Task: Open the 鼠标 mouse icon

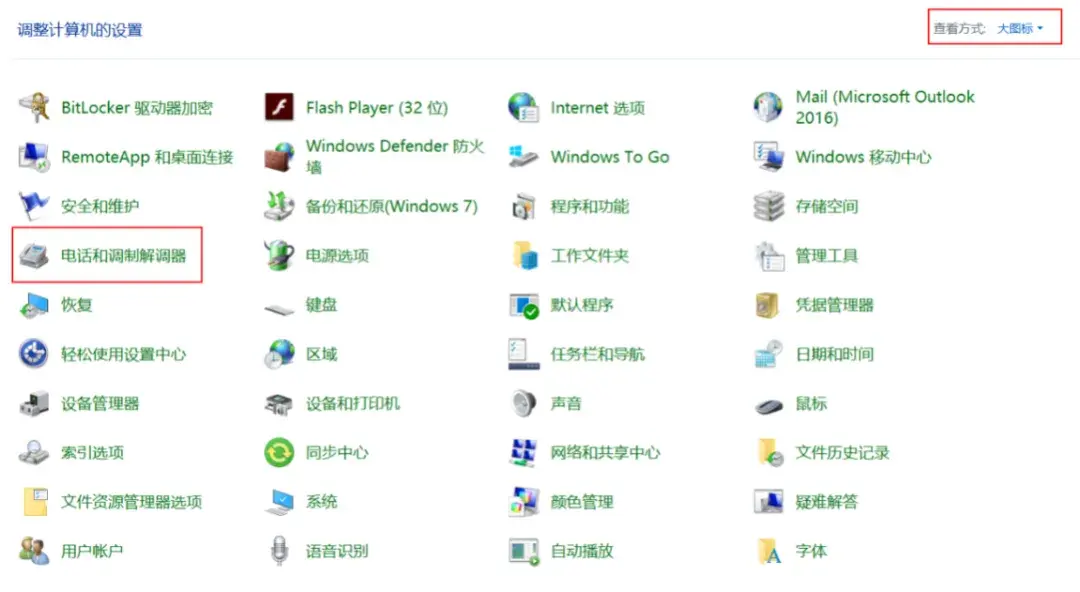Action: (768, 406)
